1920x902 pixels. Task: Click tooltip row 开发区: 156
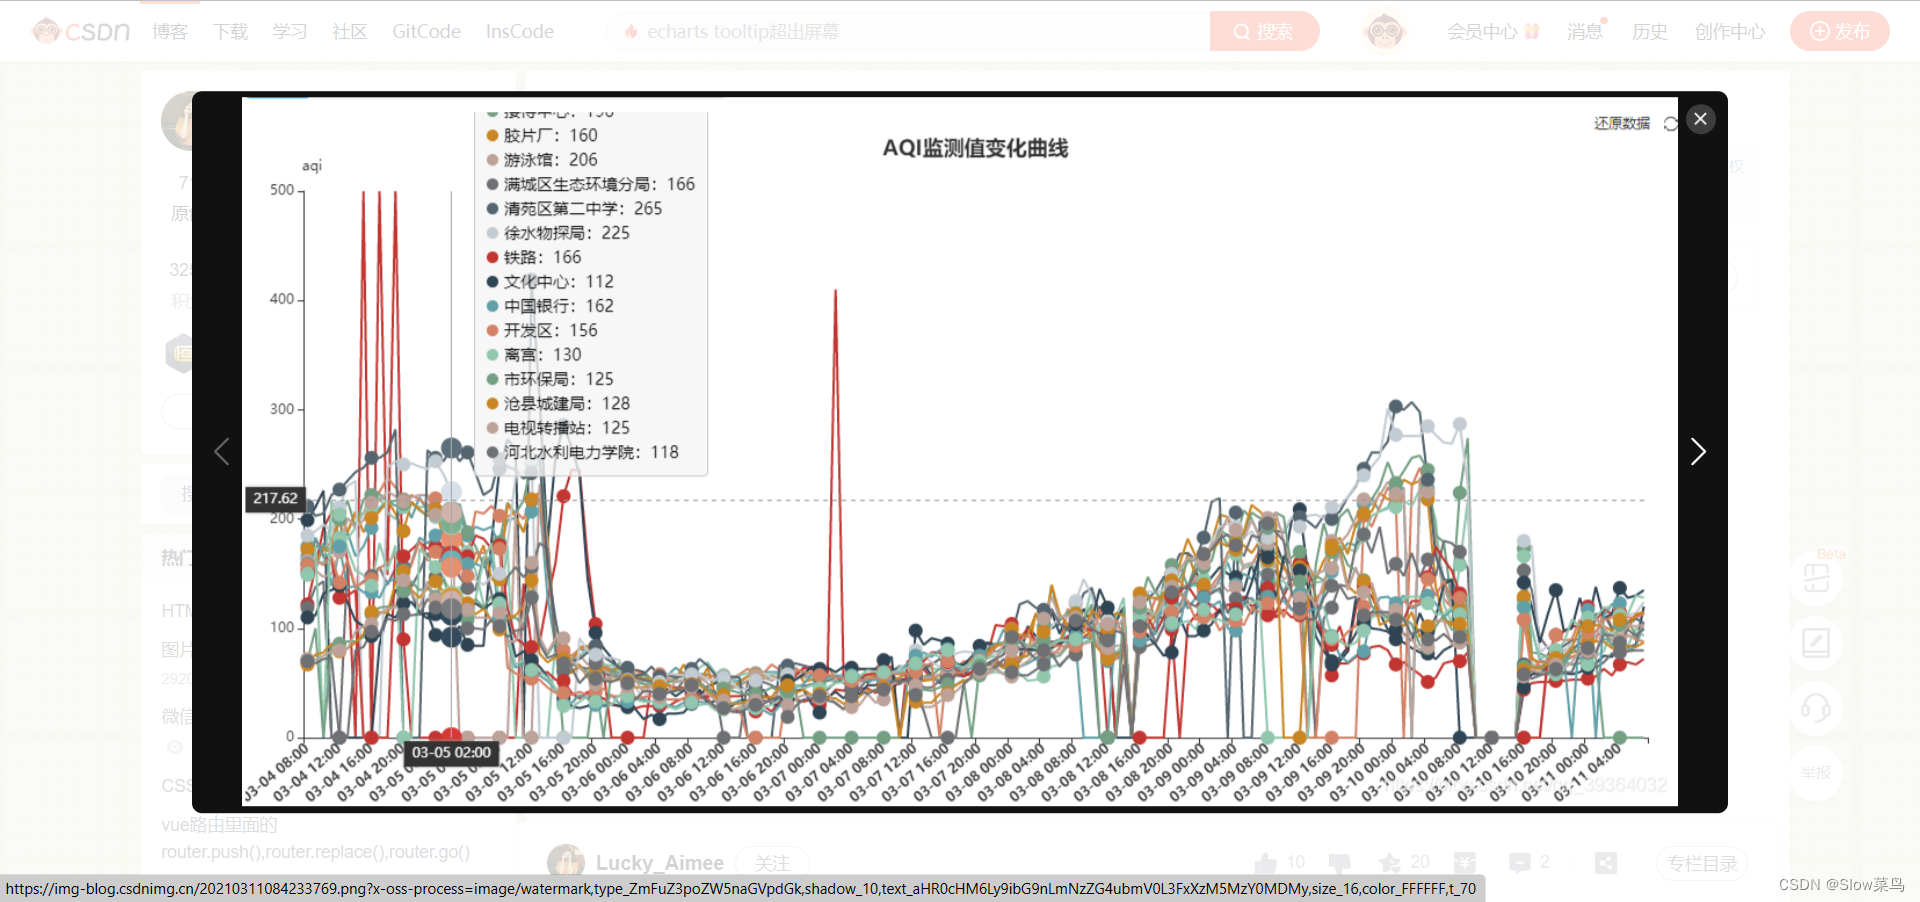(x=542, y=330)
